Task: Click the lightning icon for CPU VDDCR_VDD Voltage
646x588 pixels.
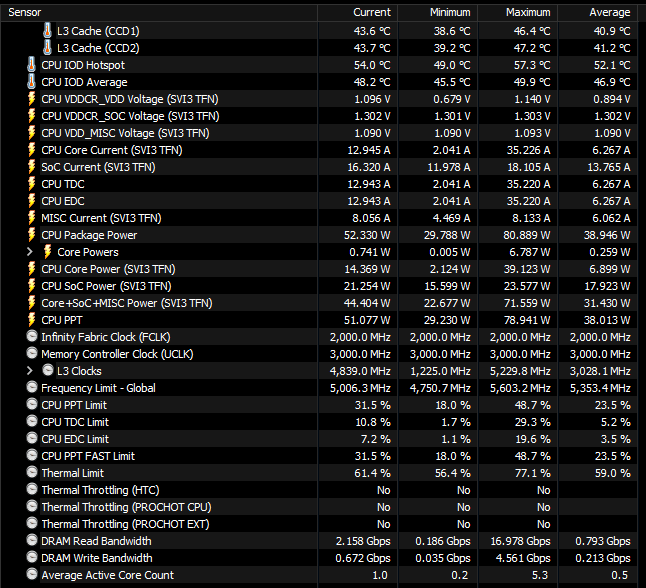Action: 31,99
